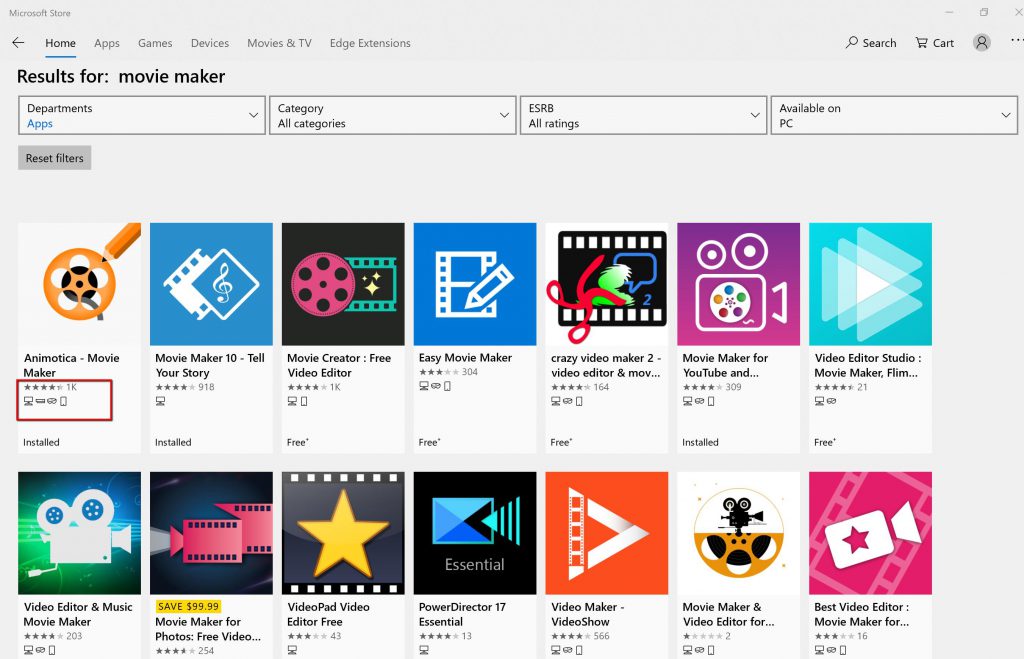Viewport: 1024px width, 659px height.
Task: Open the Departments filter dropdown
Action: tap(140, 114)
